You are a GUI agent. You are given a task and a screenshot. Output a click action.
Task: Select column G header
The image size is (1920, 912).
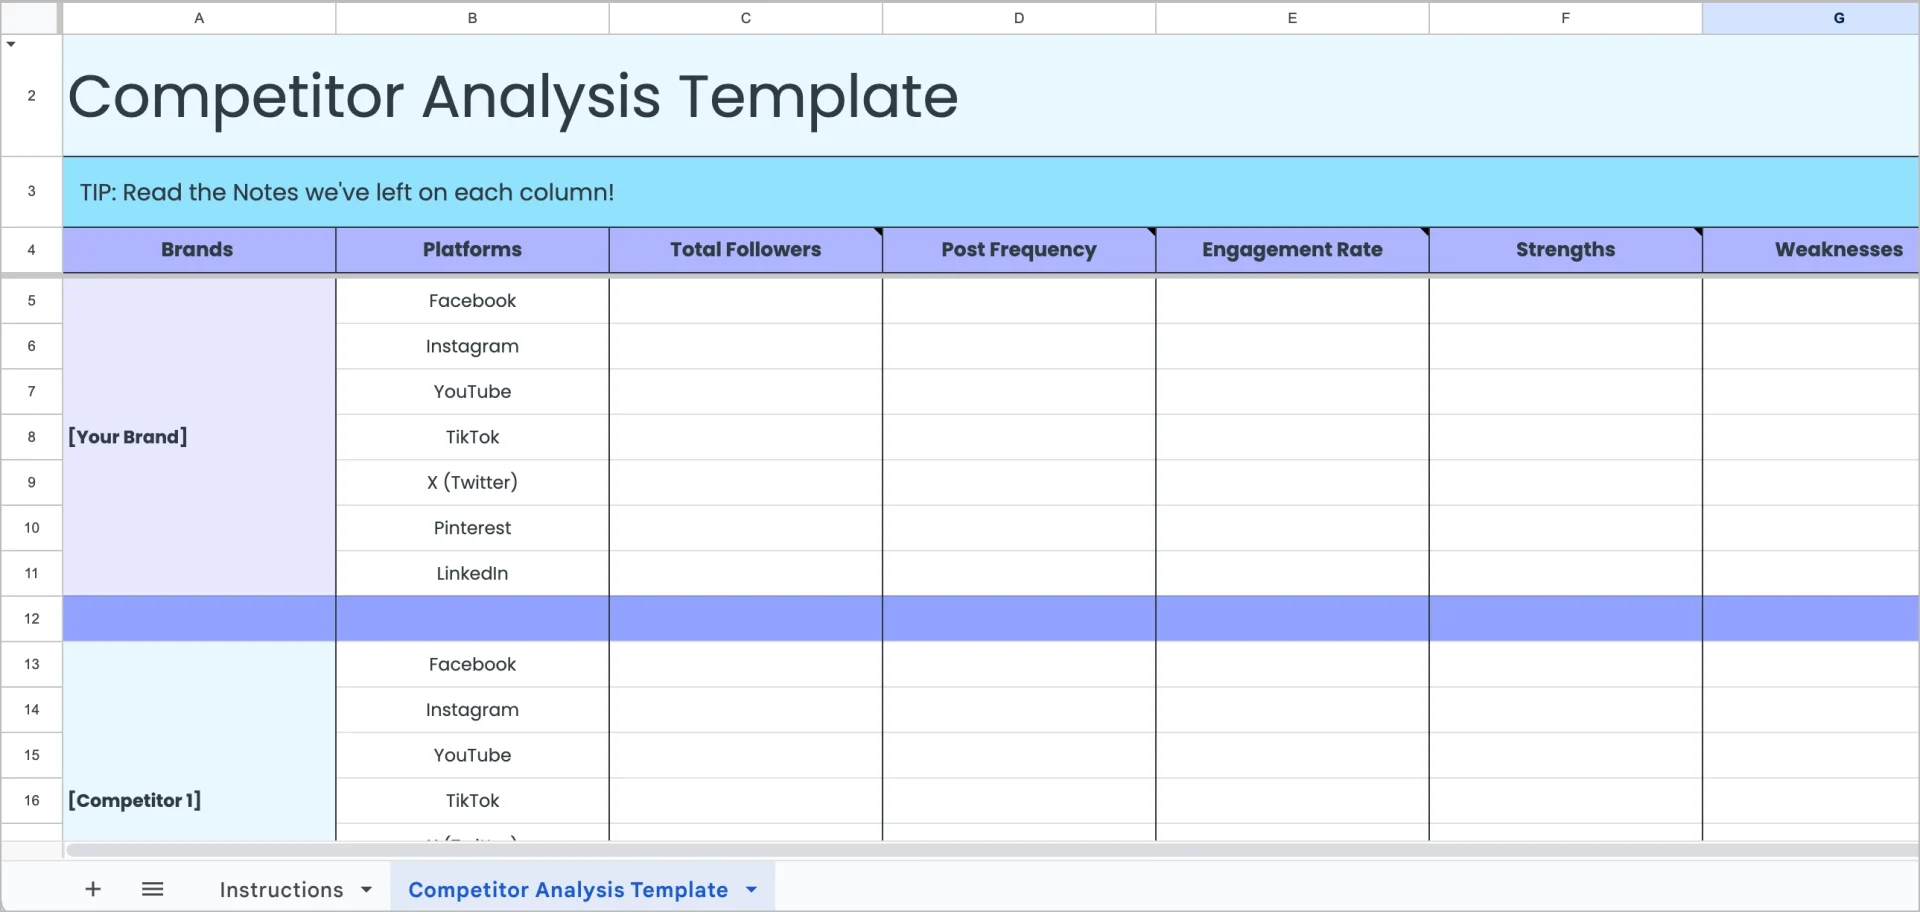[x=1838, y=18]
